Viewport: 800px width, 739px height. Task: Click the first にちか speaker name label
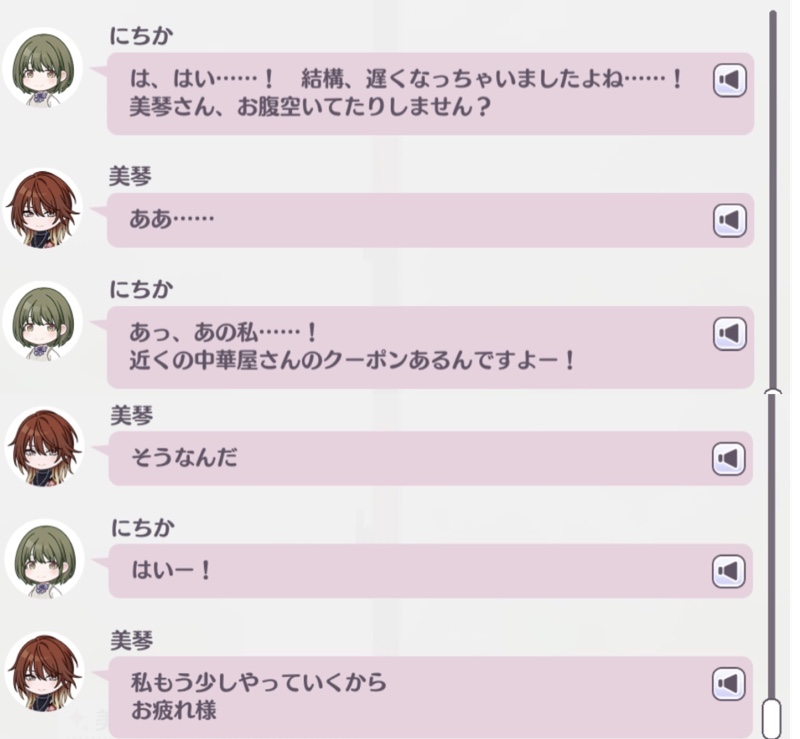(141, 36)
